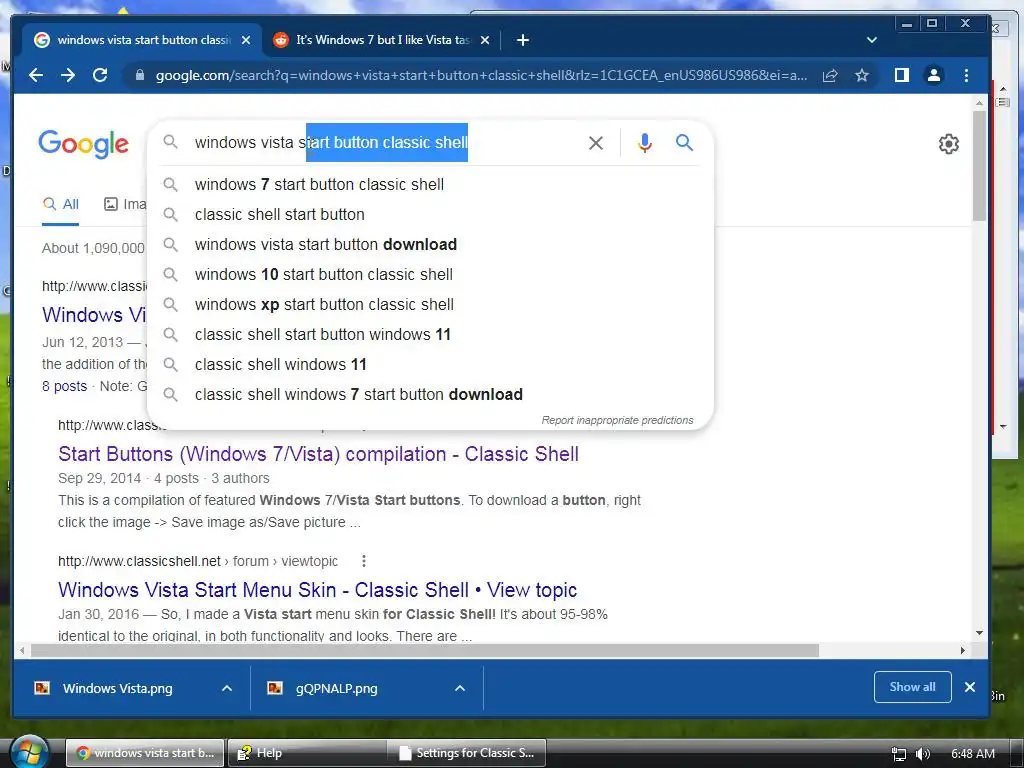This screenshot has width=1024, height=768.
Task: Show all downloads
Action: 912,687
